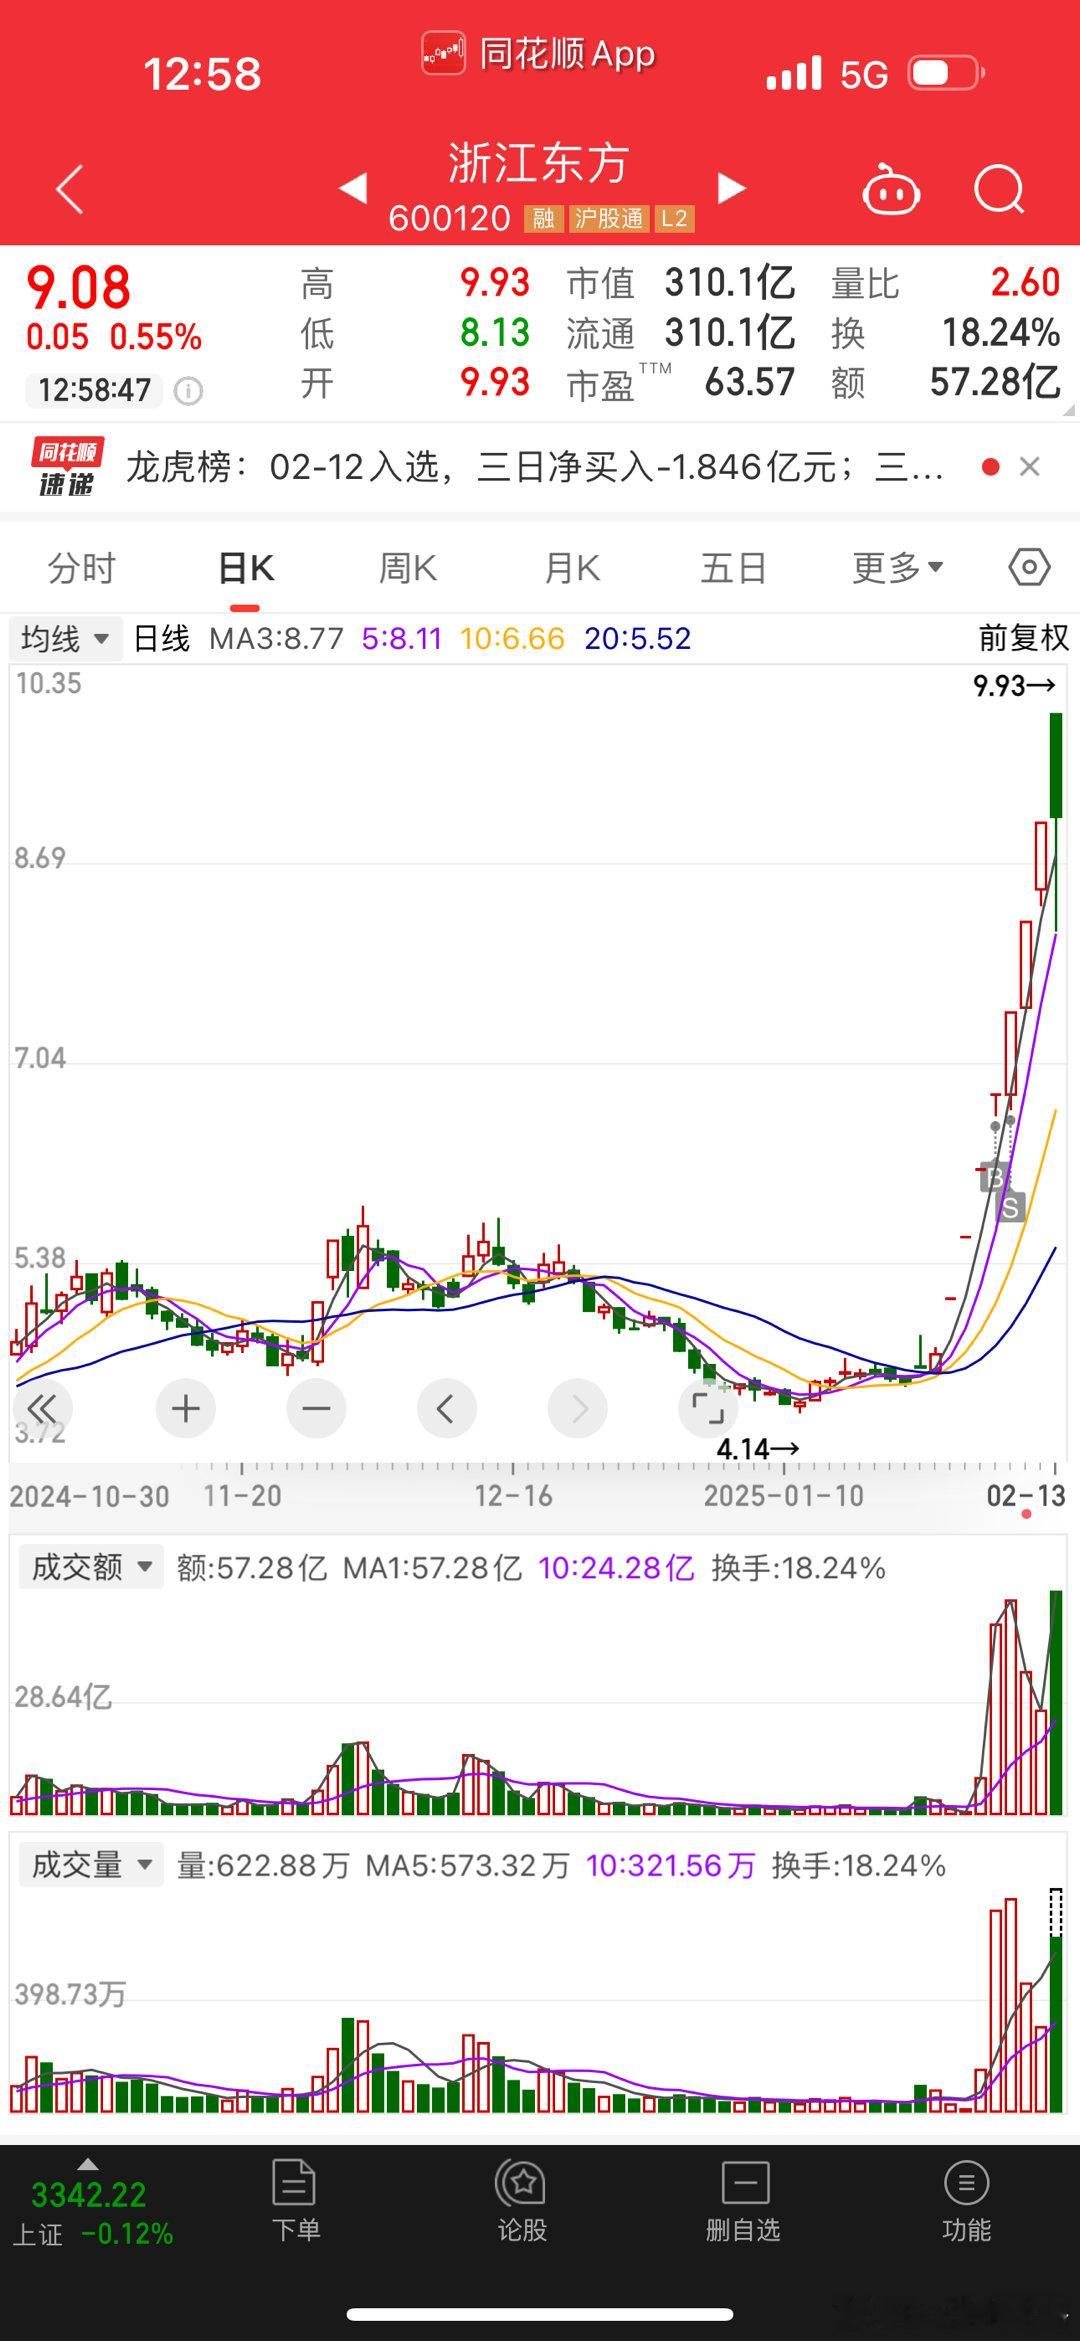This screenshot has width=1080, height=2341.
Task: Open the robot assistant icon
Action: tap(890, 188)
